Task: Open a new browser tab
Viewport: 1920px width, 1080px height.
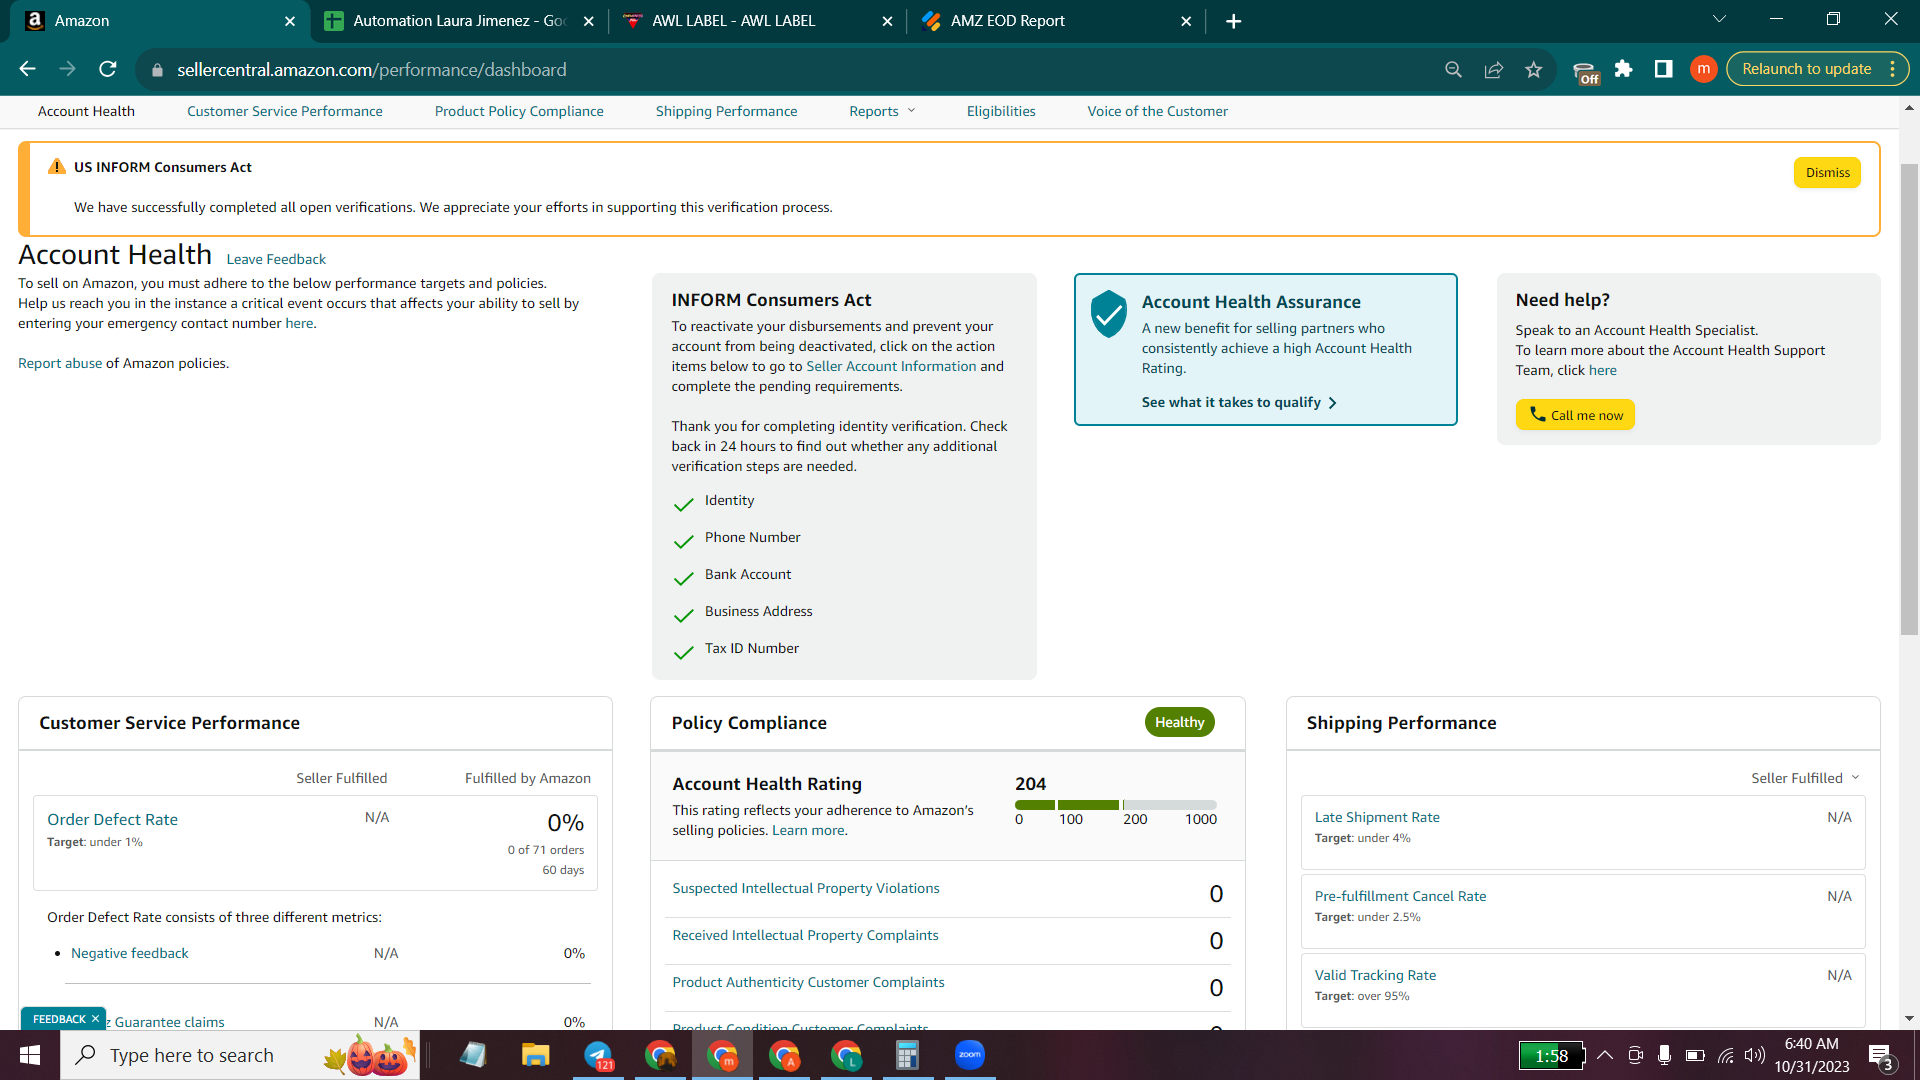Action: coord(1234,21)
